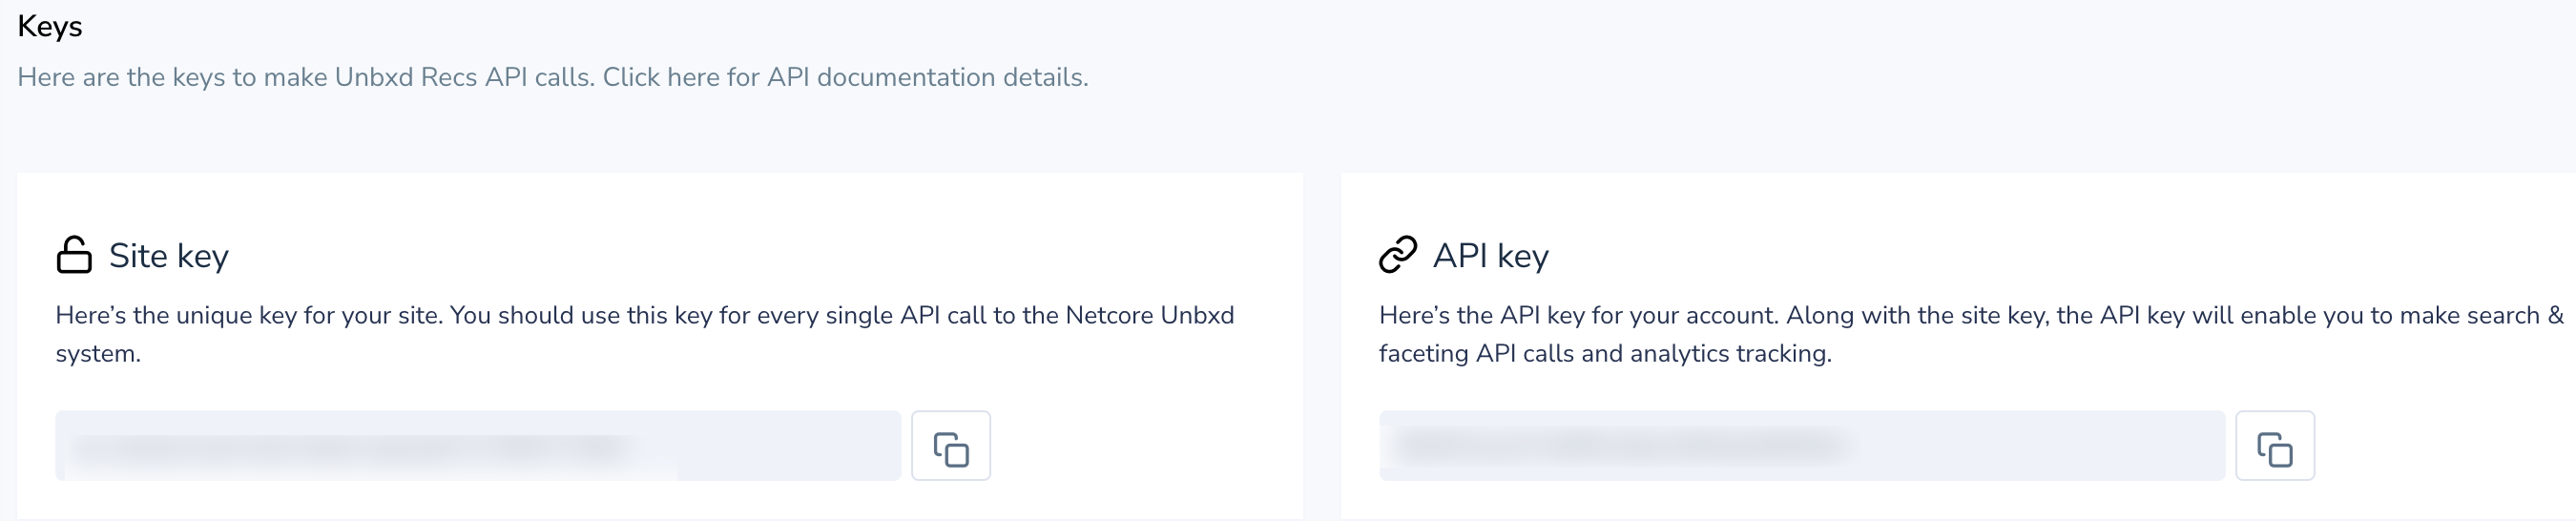Click "Here's the API key for your account" text

coord(1577,316)
